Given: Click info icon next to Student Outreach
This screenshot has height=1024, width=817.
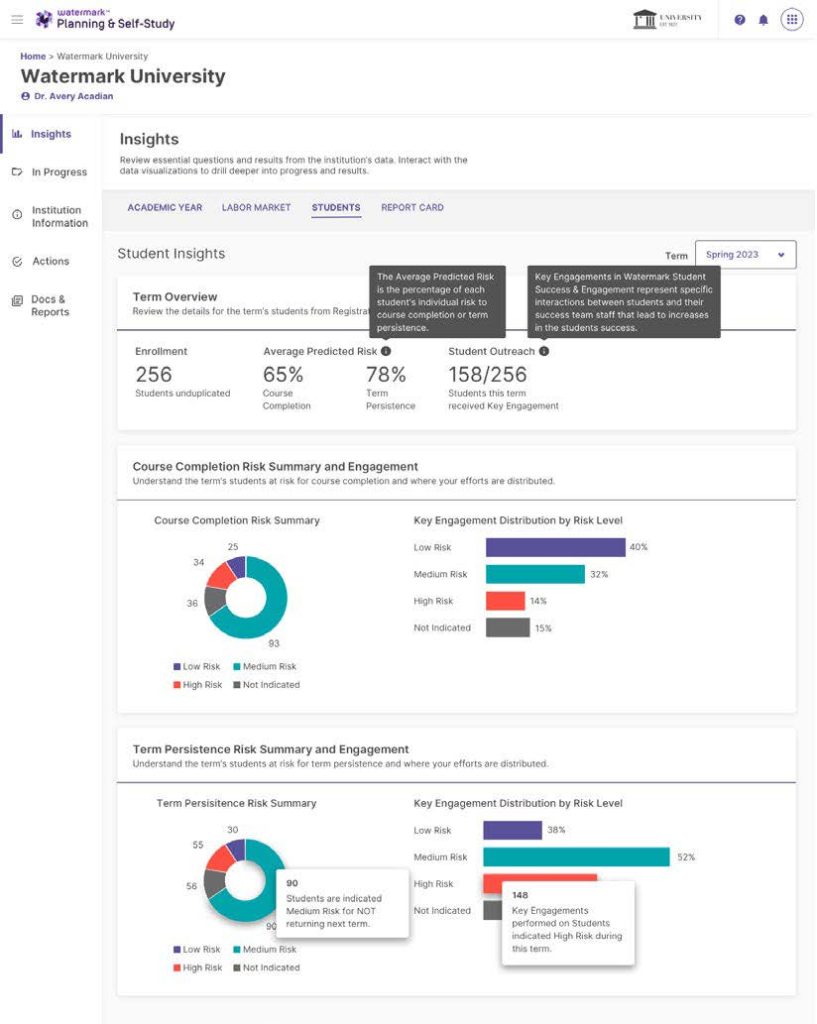Looking at the screenshot, I should [544, 351].
